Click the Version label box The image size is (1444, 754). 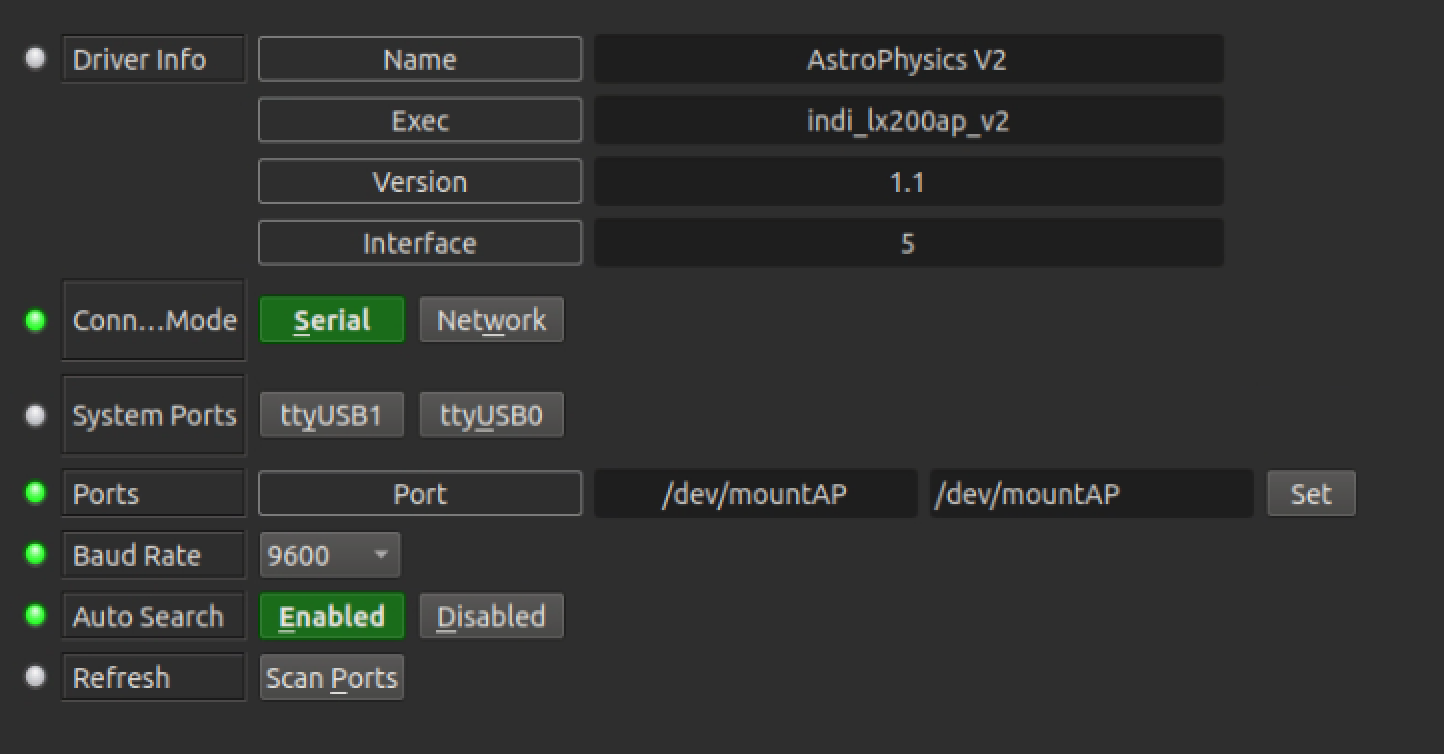[x=420, y=182]
